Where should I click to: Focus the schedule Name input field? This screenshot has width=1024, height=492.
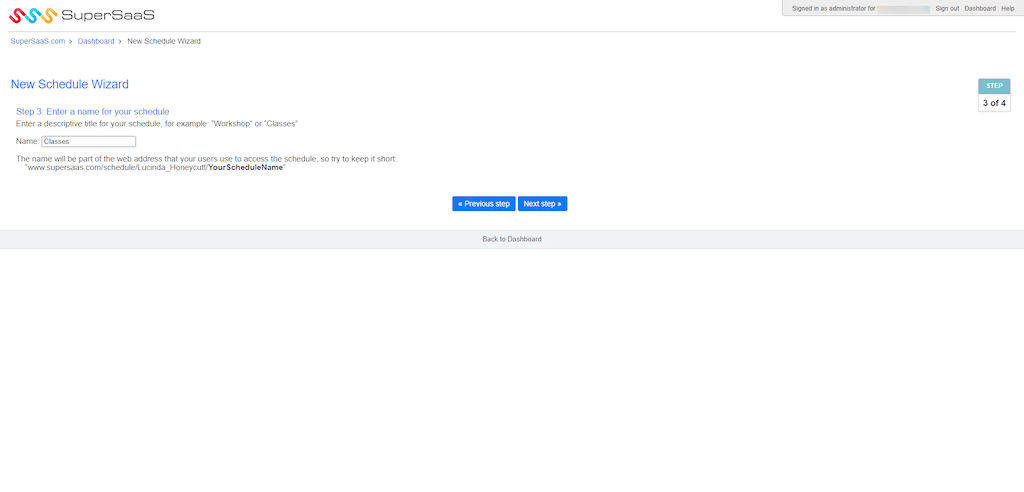click(88, 142)
